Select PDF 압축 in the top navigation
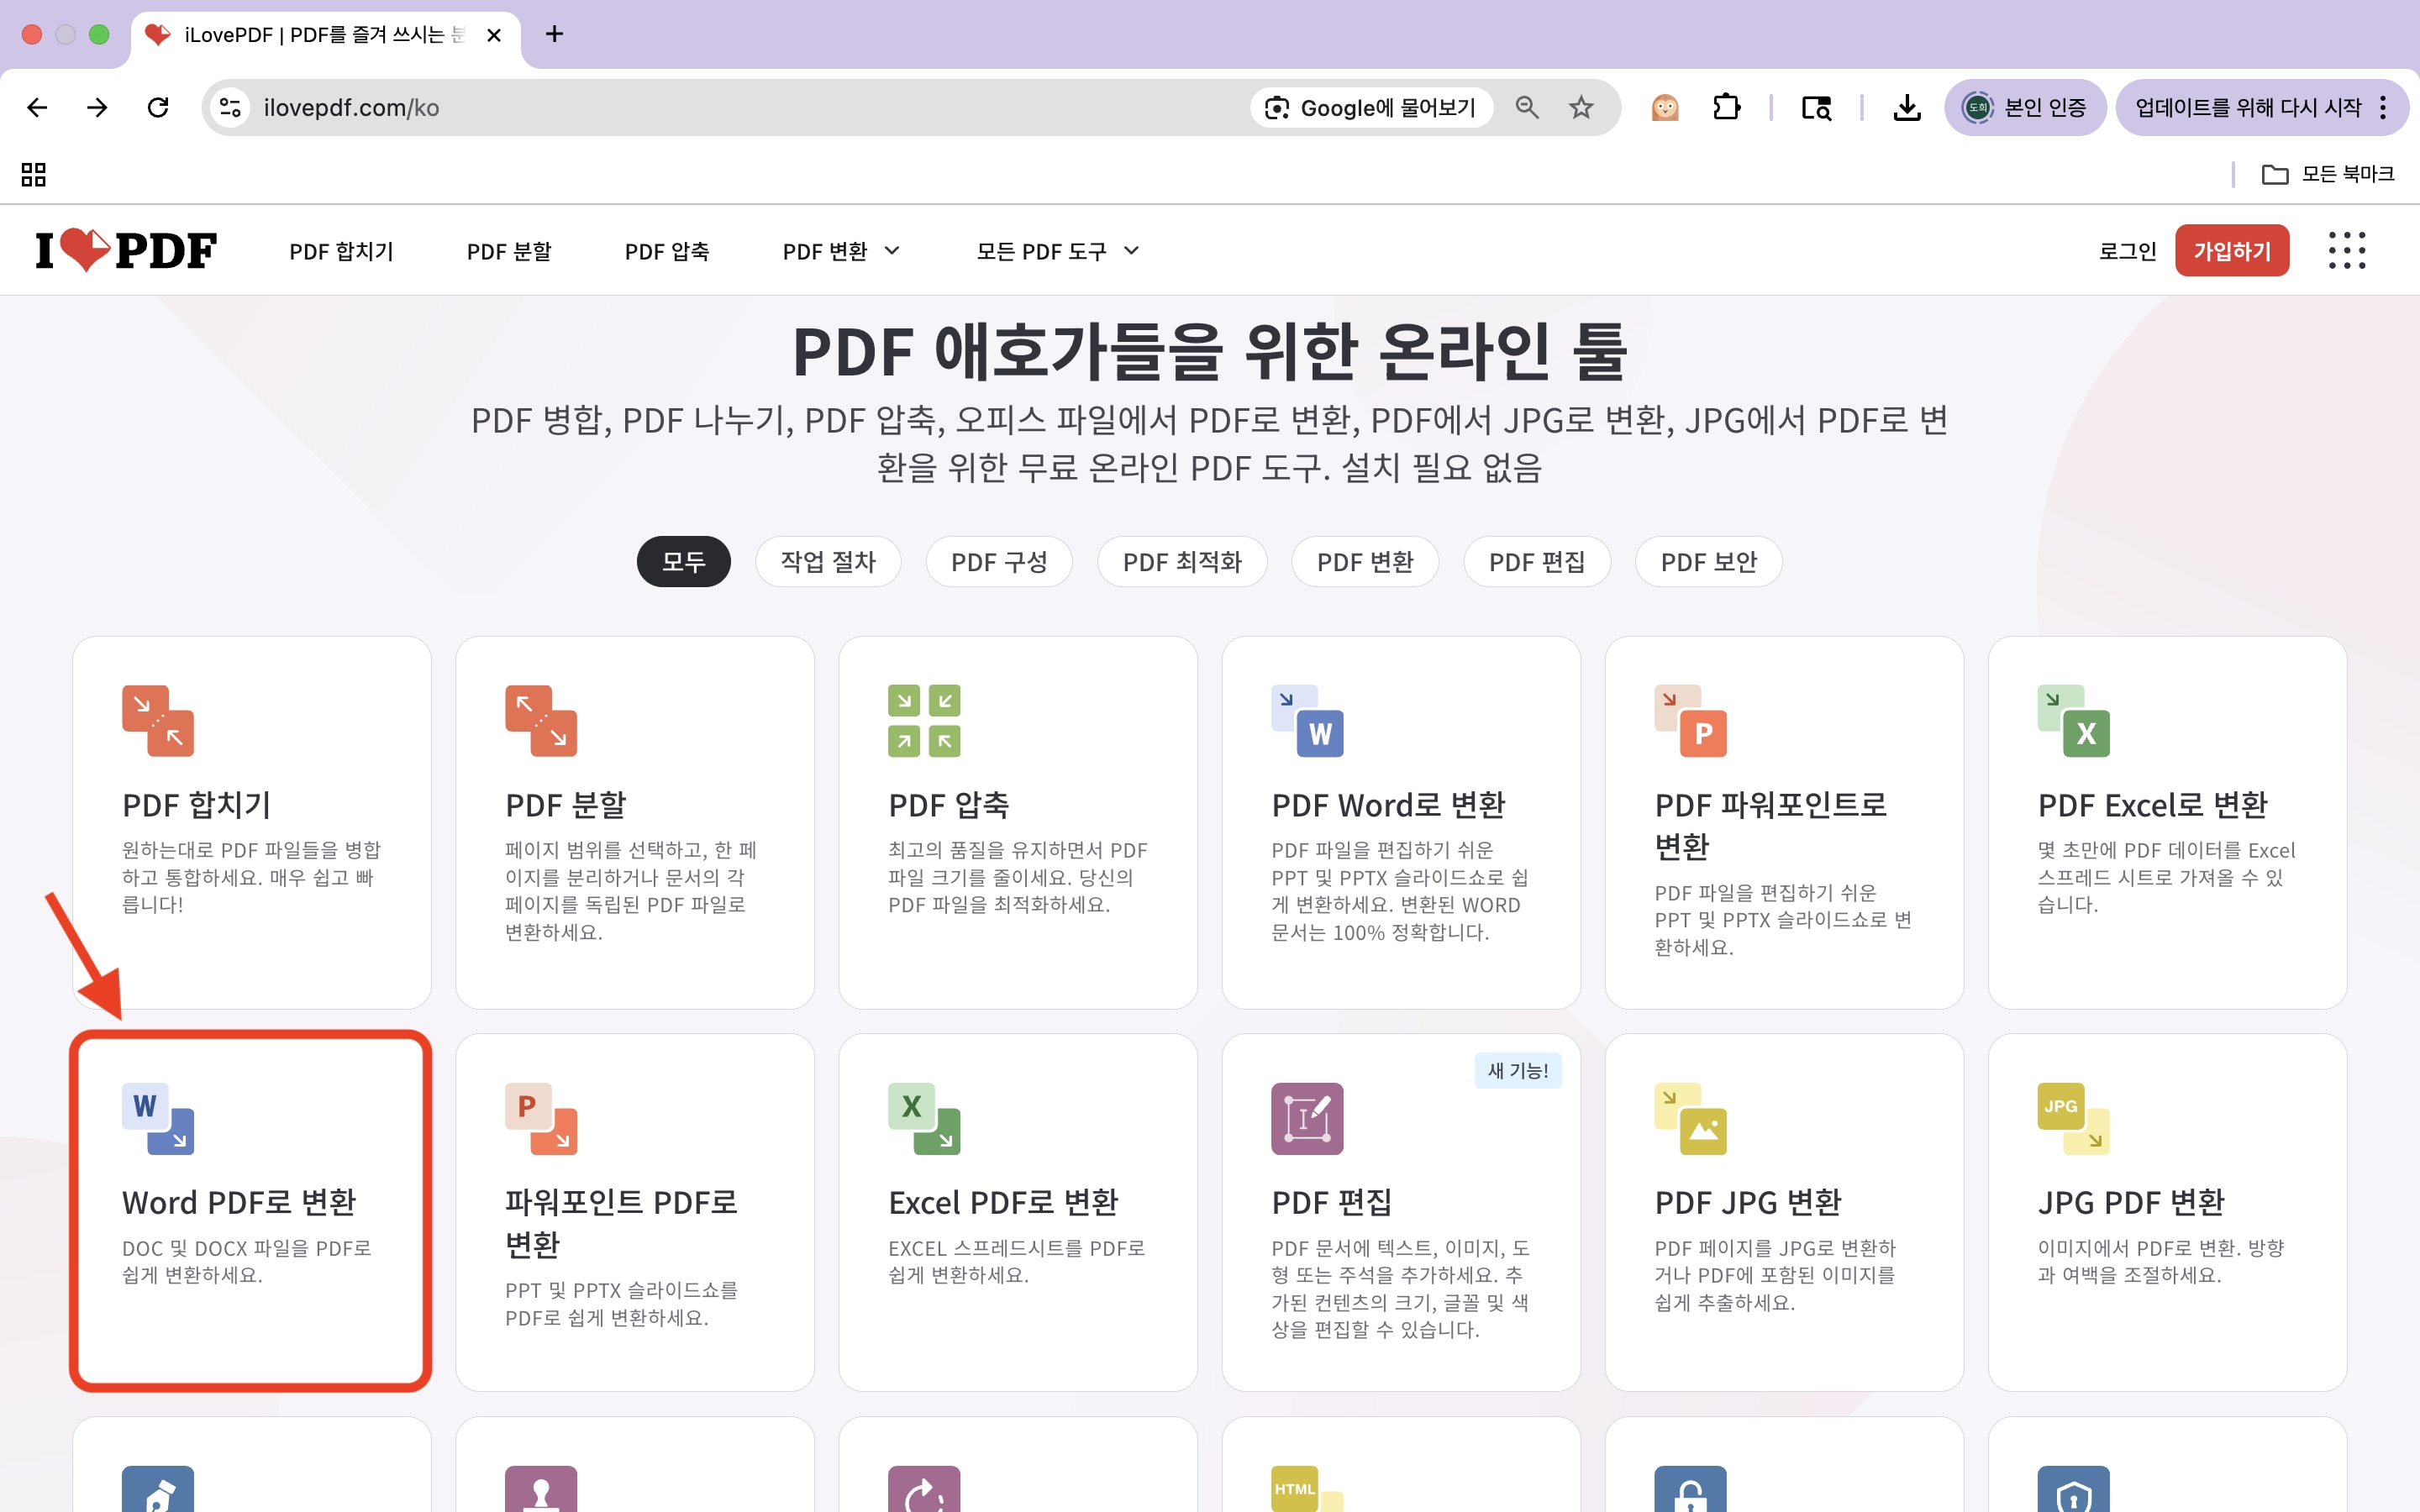This screenshot has height=1512, width=2420. (666, 251)
